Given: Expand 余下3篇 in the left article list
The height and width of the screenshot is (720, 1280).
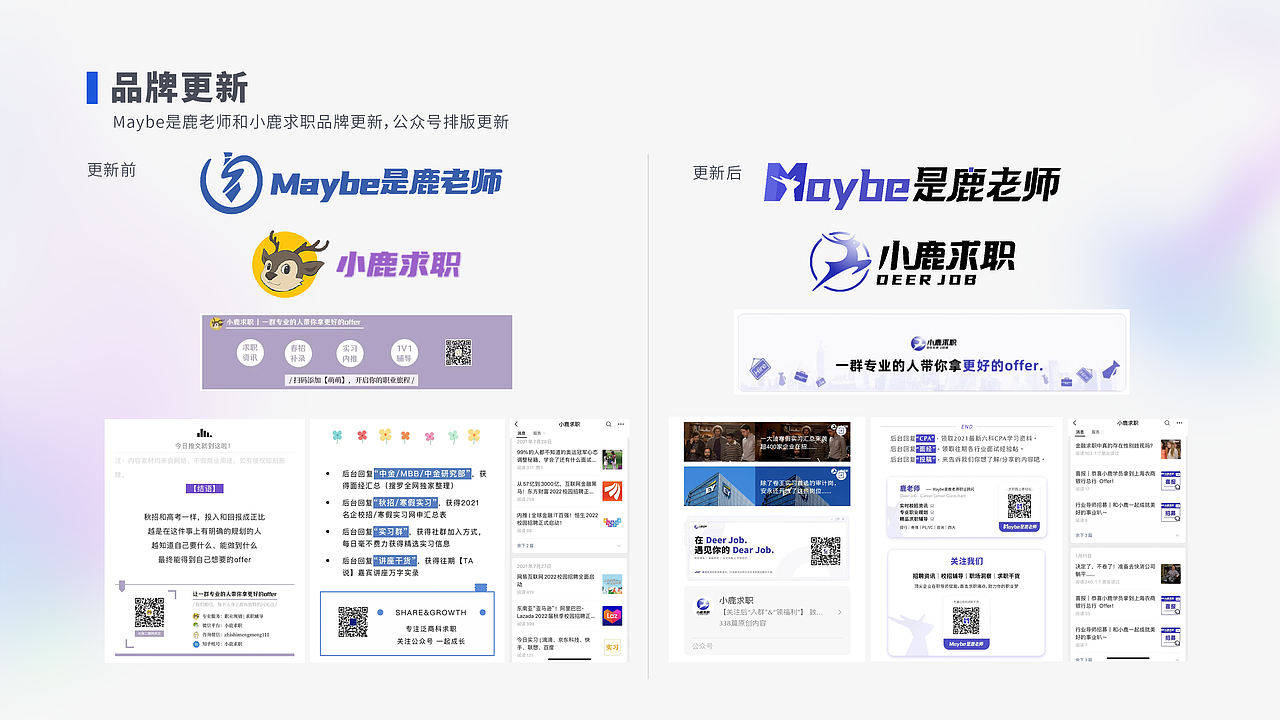Looking at the screenshot, I should (523, 545).
